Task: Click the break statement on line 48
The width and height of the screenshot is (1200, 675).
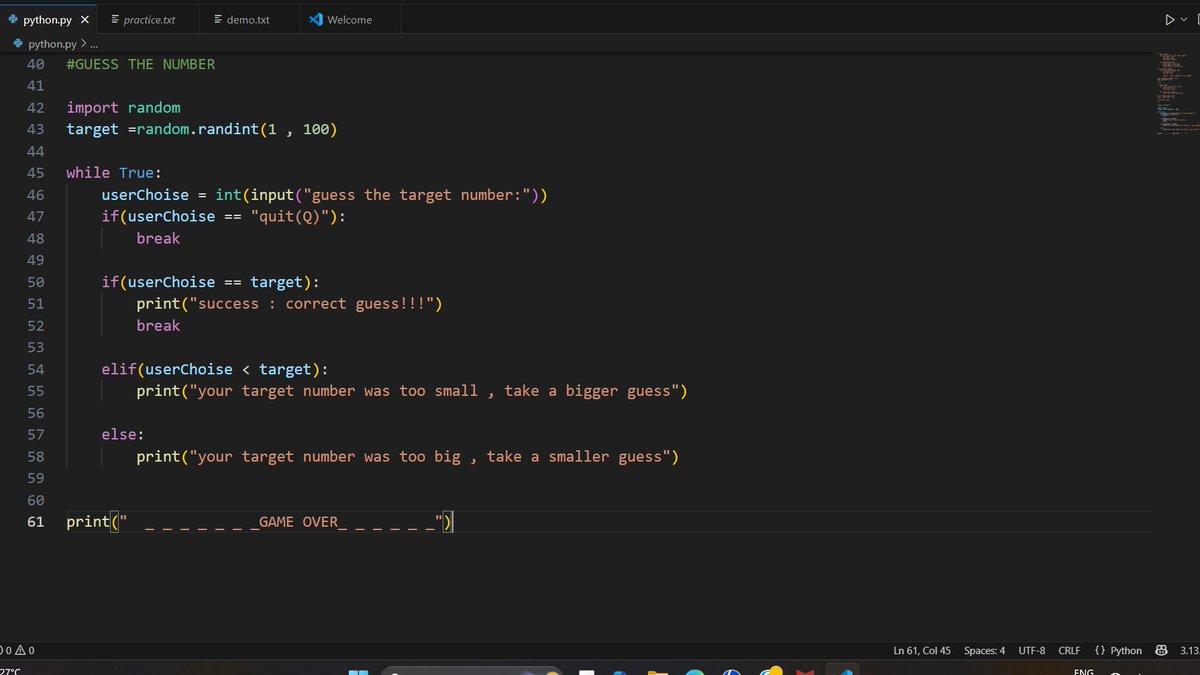Action: pos(158,239)
